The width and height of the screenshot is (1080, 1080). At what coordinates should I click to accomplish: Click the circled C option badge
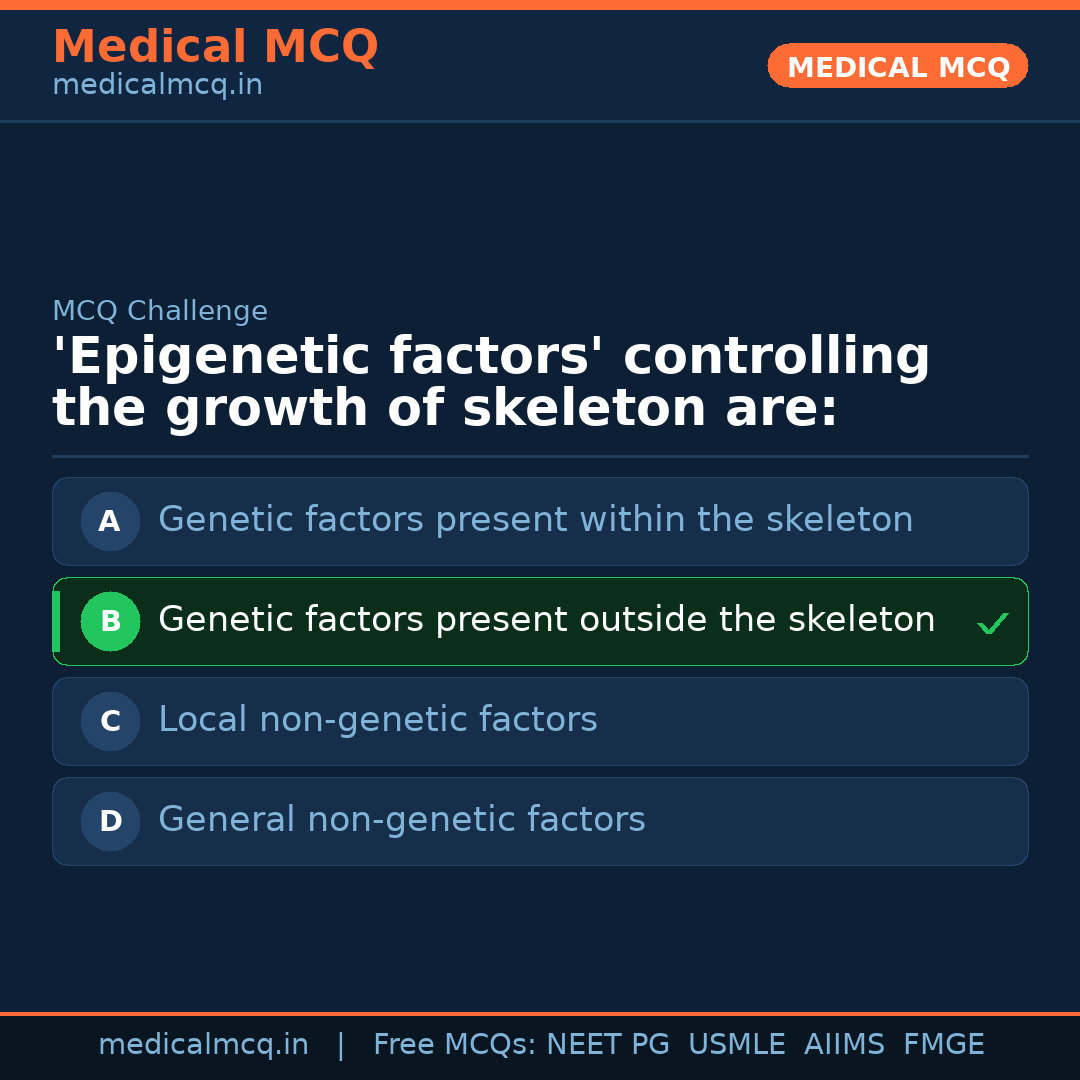[x=110, y=721]
